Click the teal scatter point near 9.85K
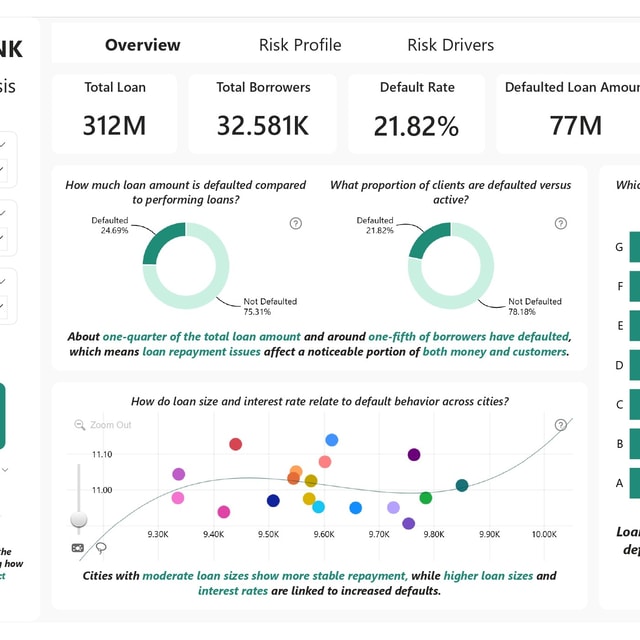This screenshot has width=640, height=640. tap(462, 485)
